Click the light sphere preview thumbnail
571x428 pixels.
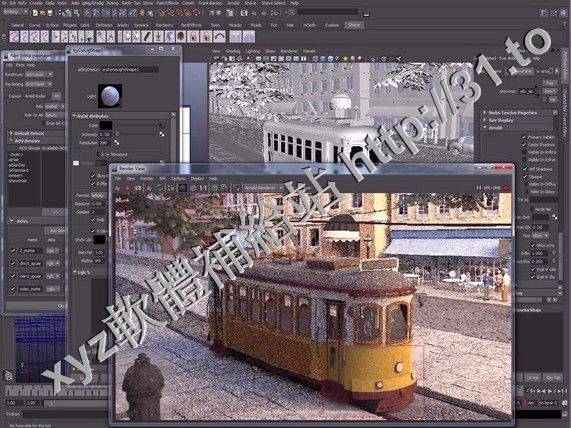point(110,96)
